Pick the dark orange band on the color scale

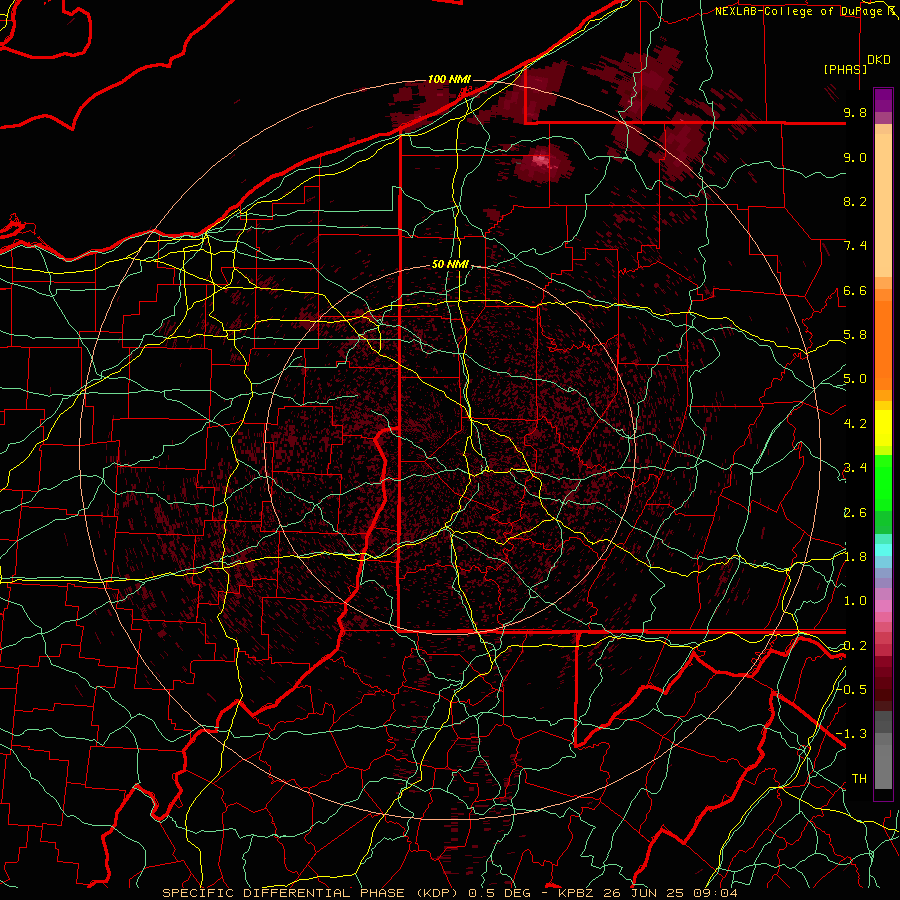point(883,344)
